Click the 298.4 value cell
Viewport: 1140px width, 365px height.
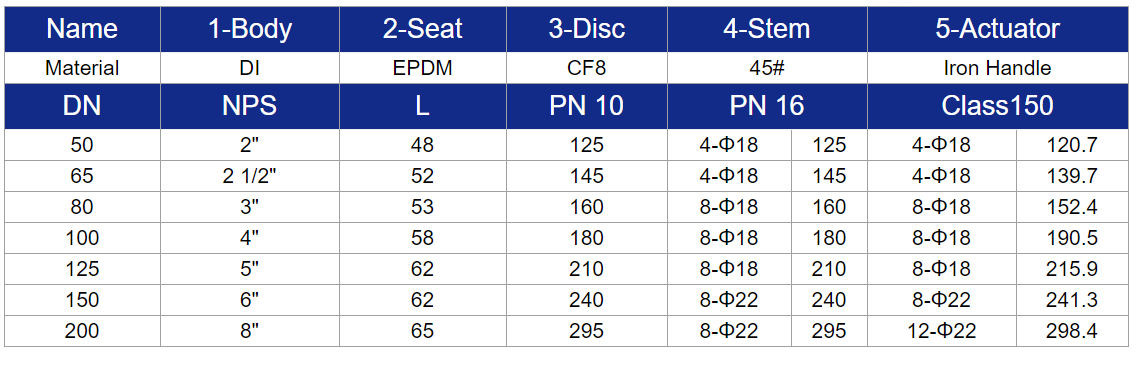(1072, 332)
